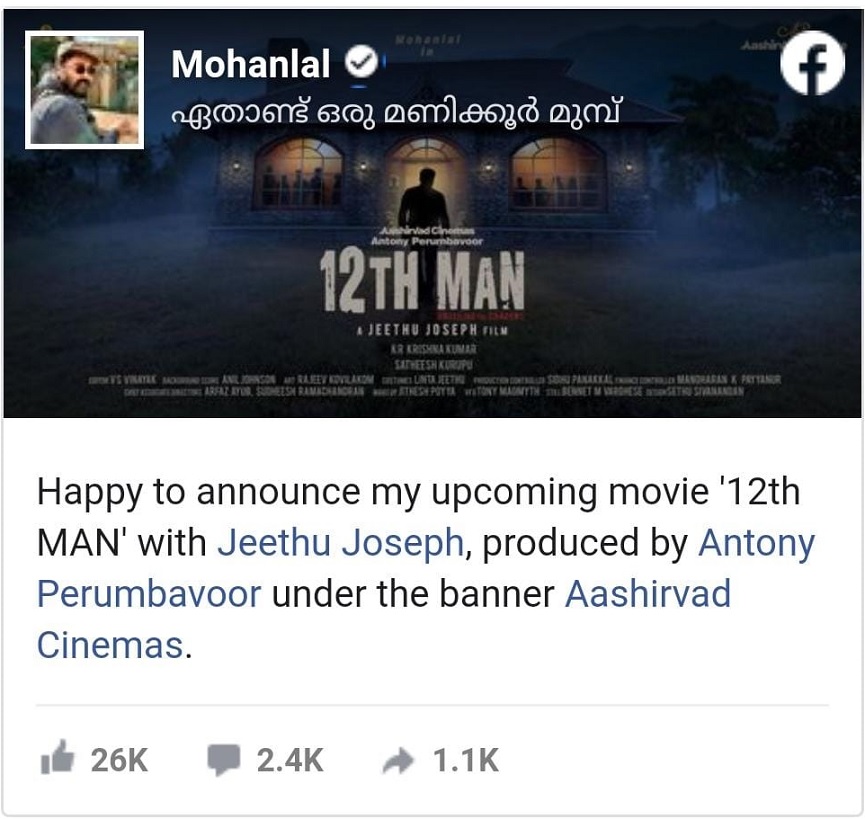Screen dimensions: 865x819
Task: Open the Mohanlal page name
Action: click(x=250, y=64)
